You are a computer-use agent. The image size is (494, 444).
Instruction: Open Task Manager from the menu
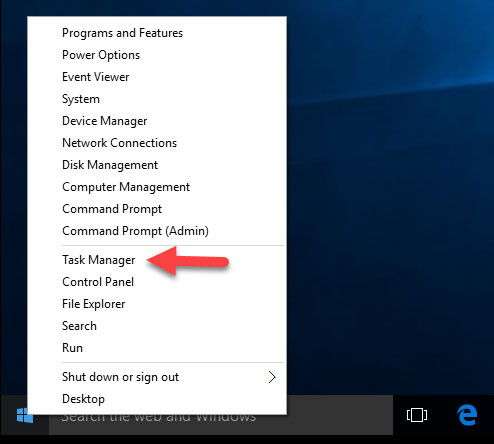[99, 260]
